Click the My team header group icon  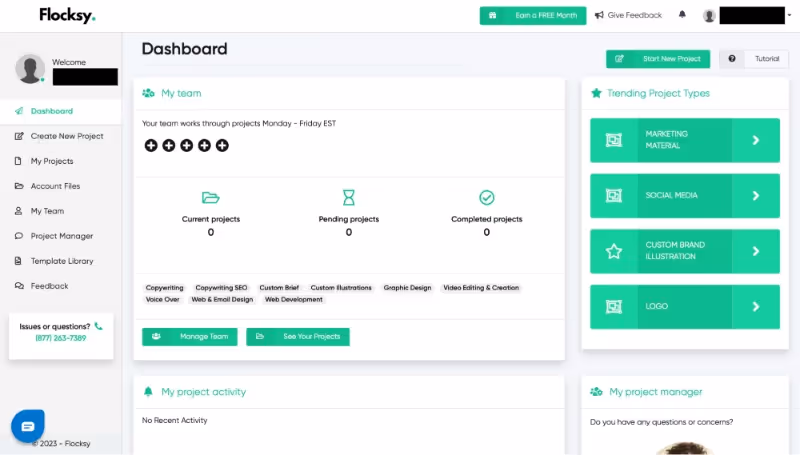coord(148,93)
